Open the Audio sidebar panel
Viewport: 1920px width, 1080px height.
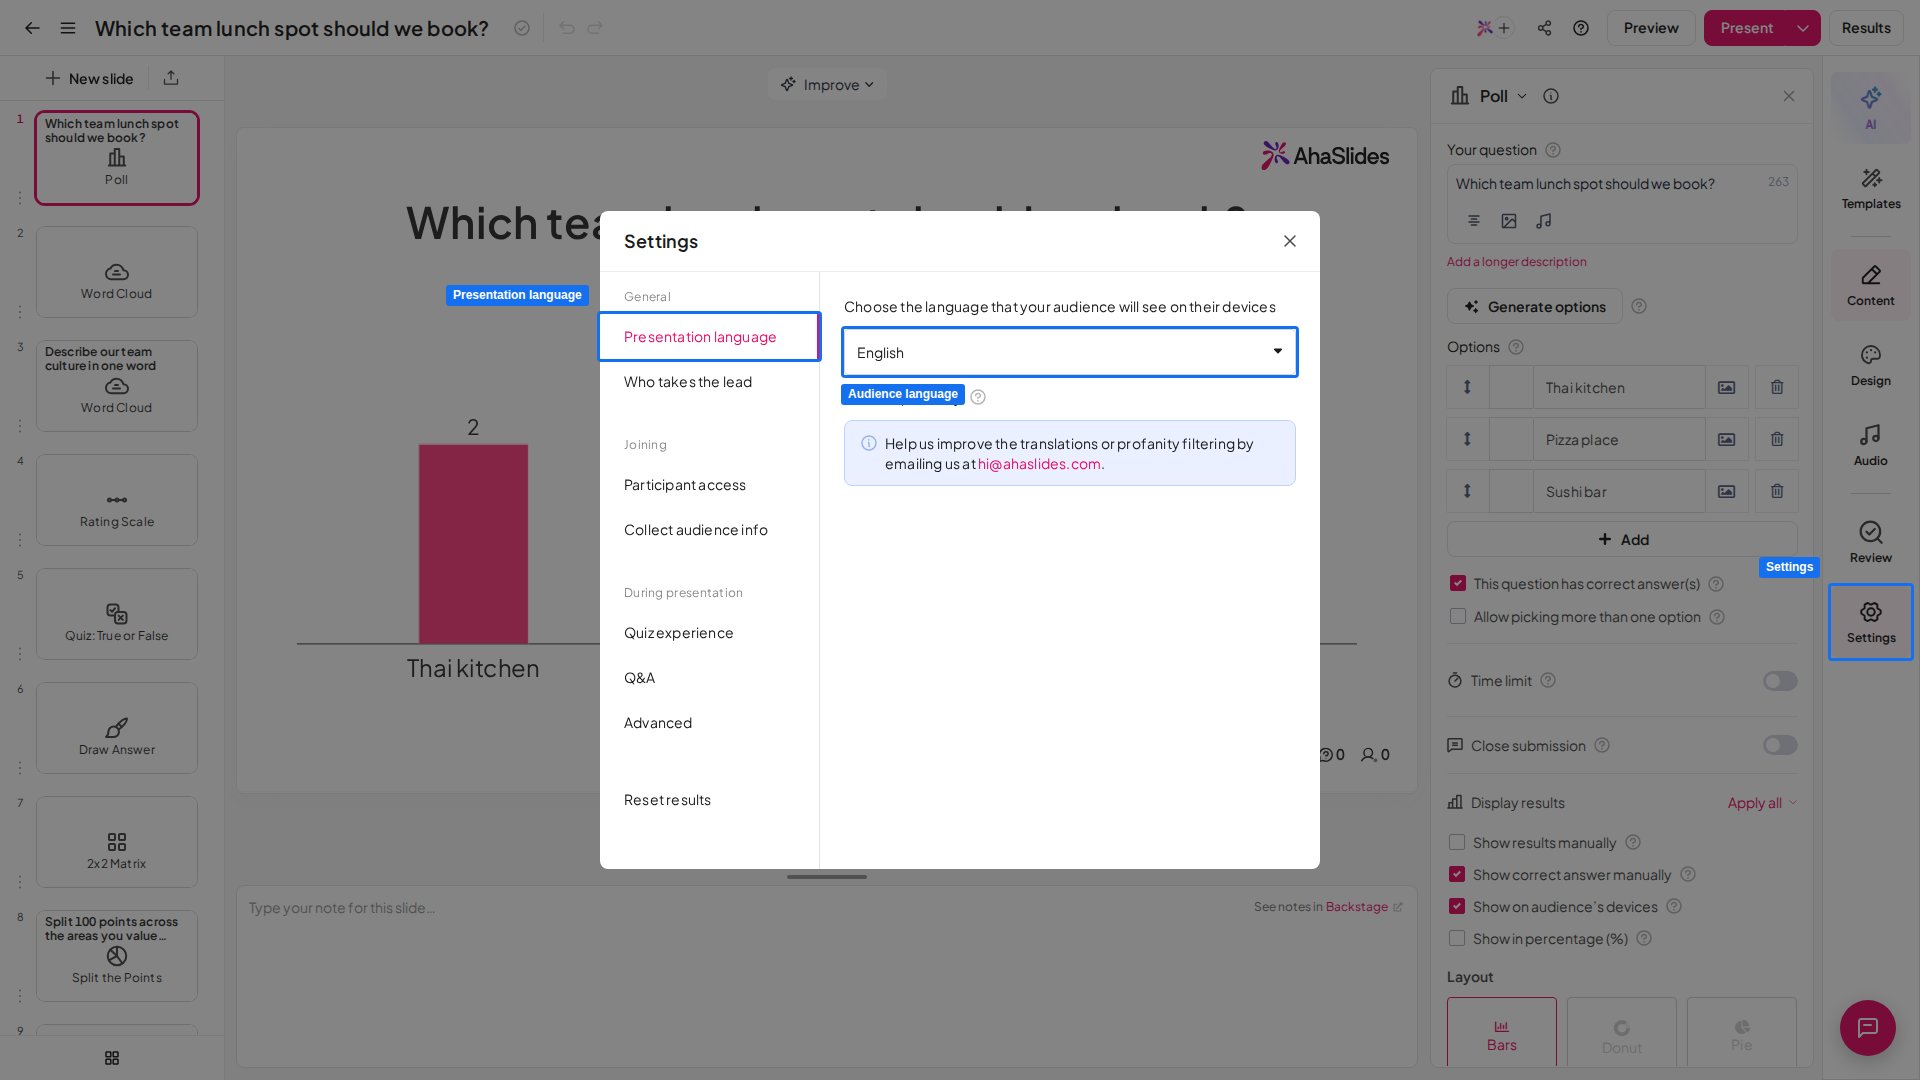click(x=1870, y=446)
